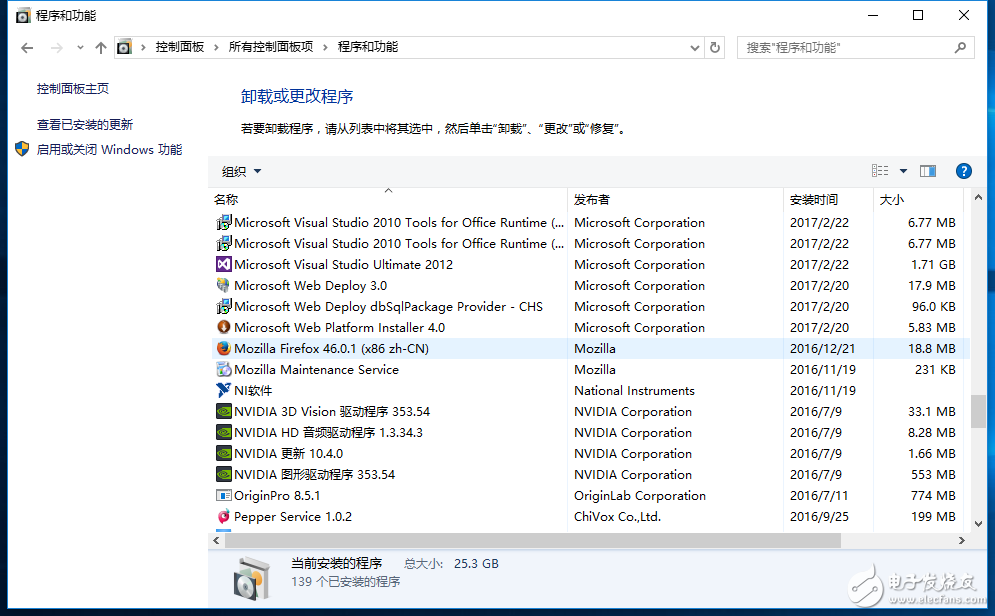The image size is (995, 616).
Task: Click the Web Deploy dbSqlPackage Provider icon
Action: (x=223, y=306)
